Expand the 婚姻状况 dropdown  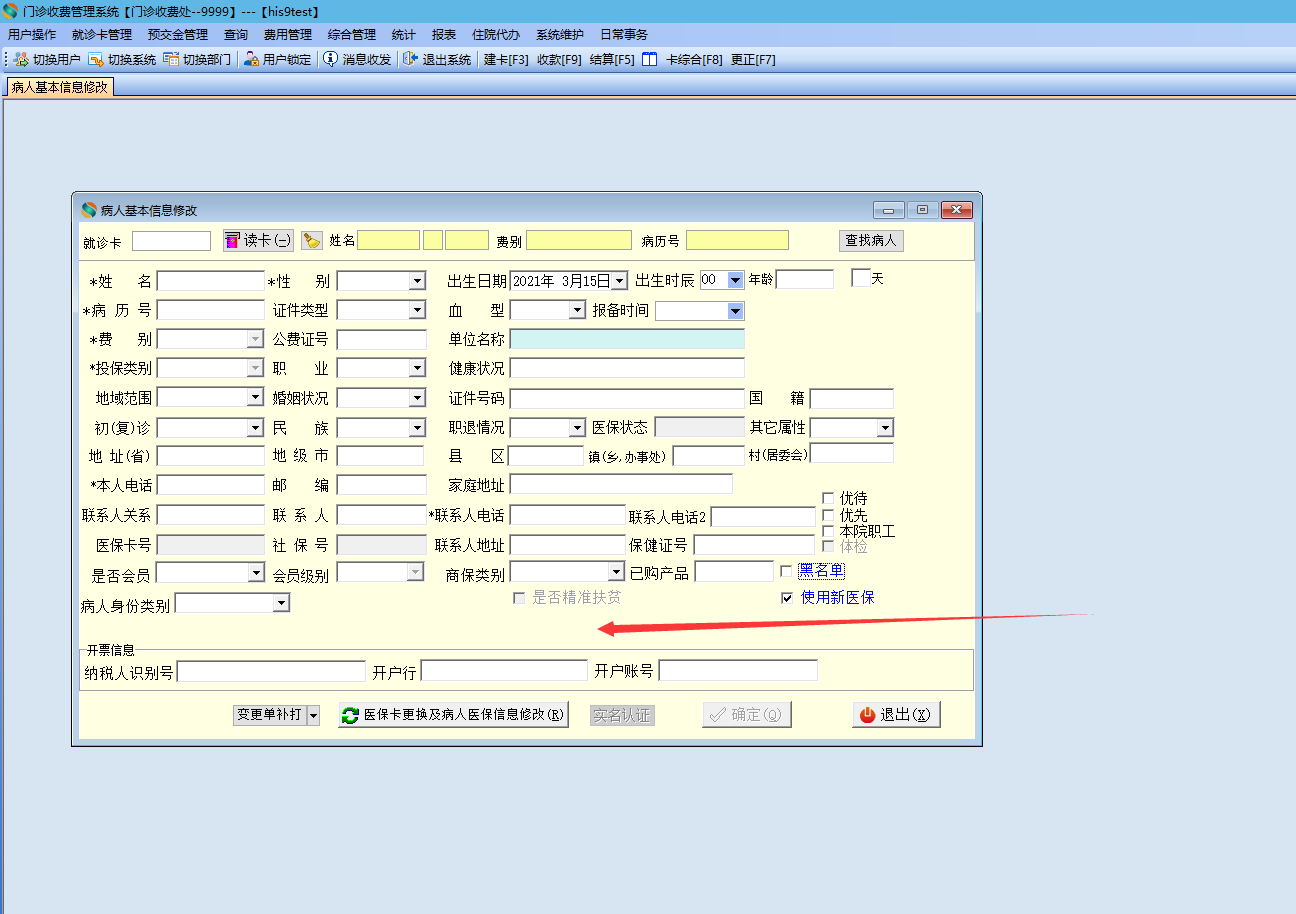(x=418, y=398)
